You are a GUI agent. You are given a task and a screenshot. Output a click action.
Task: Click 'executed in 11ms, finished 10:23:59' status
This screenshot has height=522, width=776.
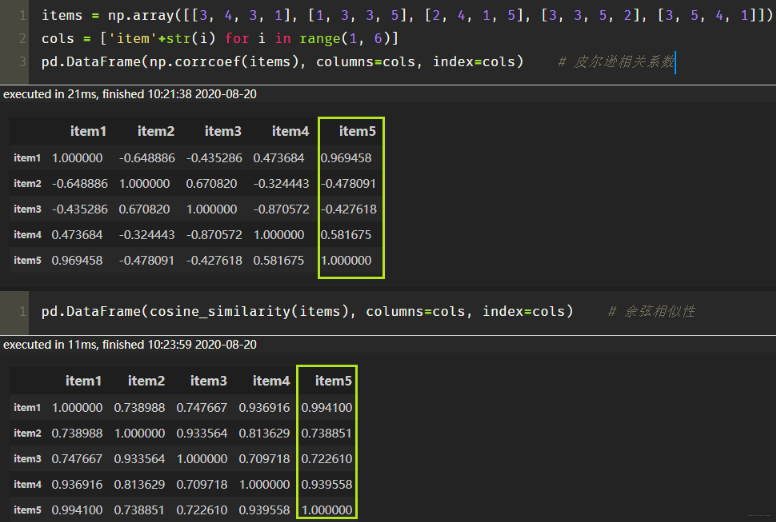pyautogui.click(x=130, y=344)
